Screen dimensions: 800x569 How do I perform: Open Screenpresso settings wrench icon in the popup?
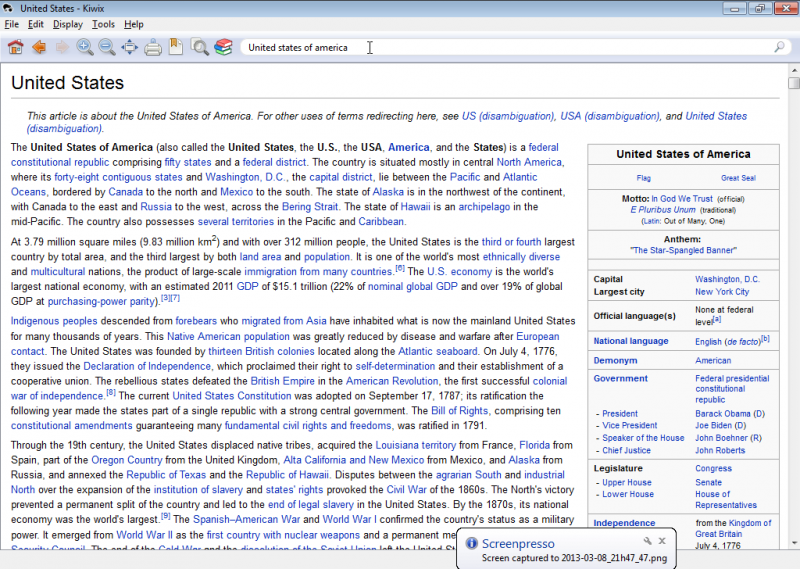(x=647, y=541)
